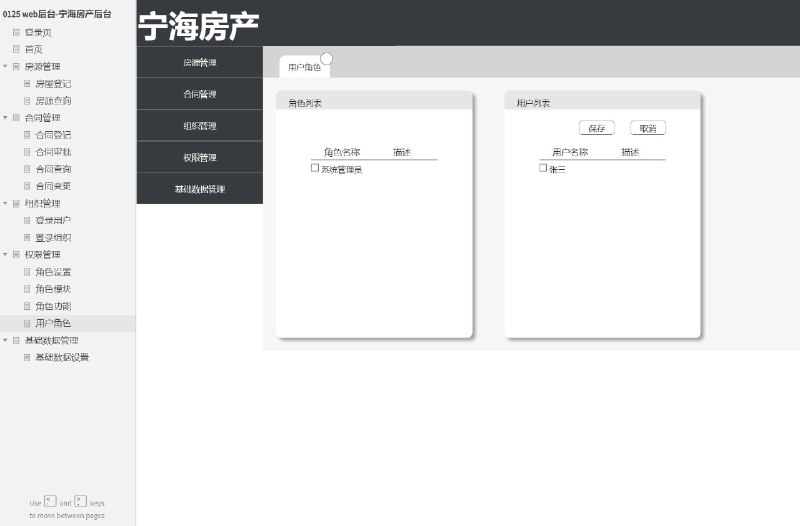Click page icon beside 登录页
The width and height of the screenshot is (800, 526).
point(16,32)
